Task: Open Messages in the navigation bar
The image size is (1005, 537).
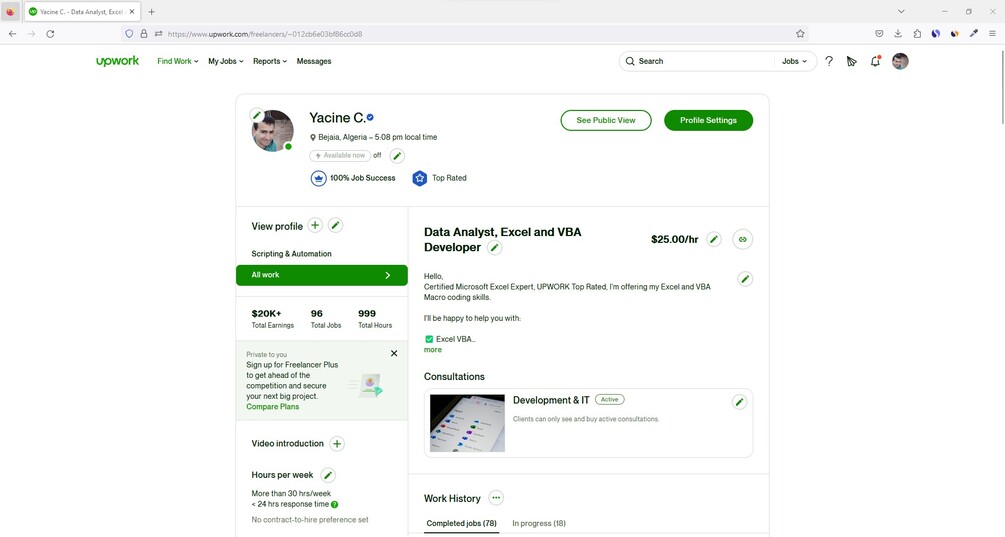Action: click(314, 61)
